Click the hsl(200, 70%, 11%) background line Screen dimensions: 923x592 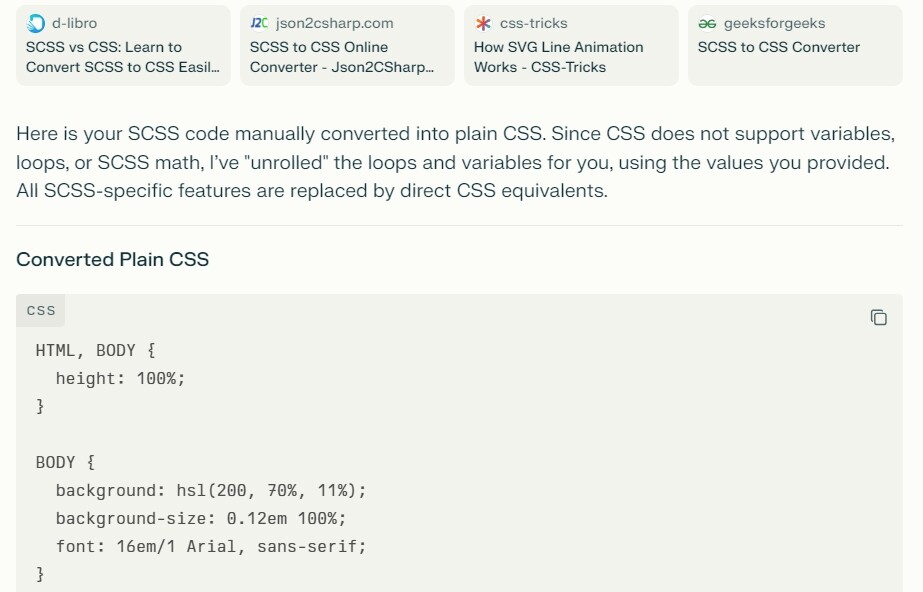(211, 490)
